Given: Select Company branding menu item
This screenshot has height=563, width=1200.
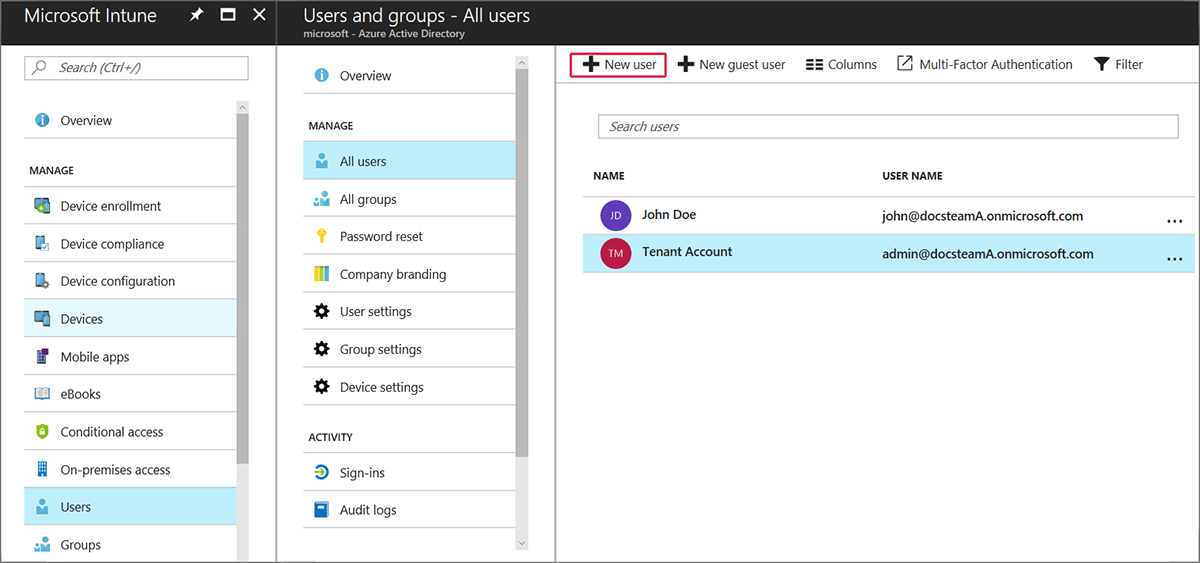Looking at the screenshot, I should [409, 274].
